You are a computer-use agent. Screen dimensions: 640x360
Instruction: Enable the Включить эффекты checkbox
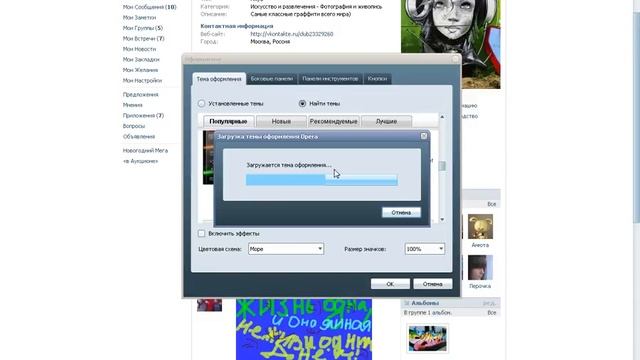click(x=202, y=233)
